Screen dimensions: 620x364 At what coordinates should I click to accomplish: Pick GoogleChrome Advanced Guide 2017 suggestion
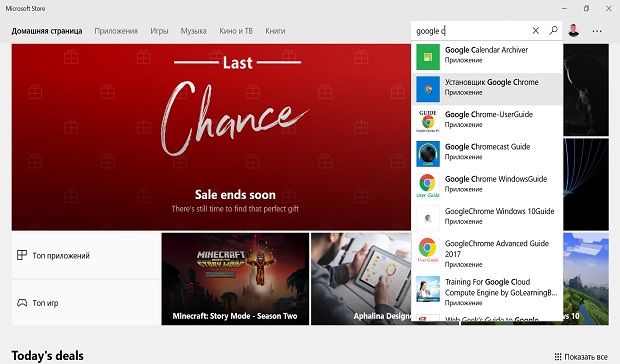point(487,254)
